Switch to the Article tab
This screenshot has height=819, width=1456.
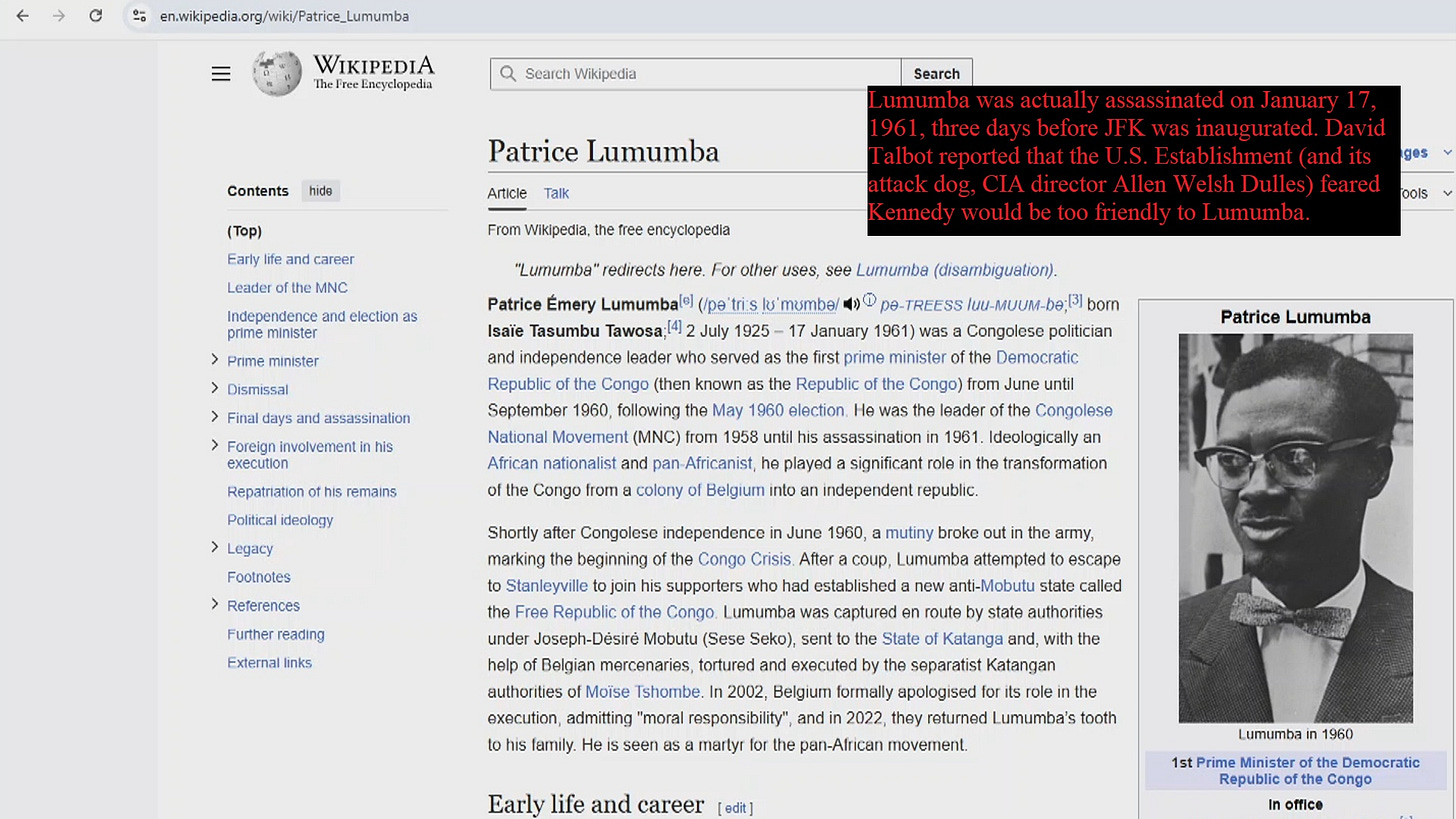507,193
